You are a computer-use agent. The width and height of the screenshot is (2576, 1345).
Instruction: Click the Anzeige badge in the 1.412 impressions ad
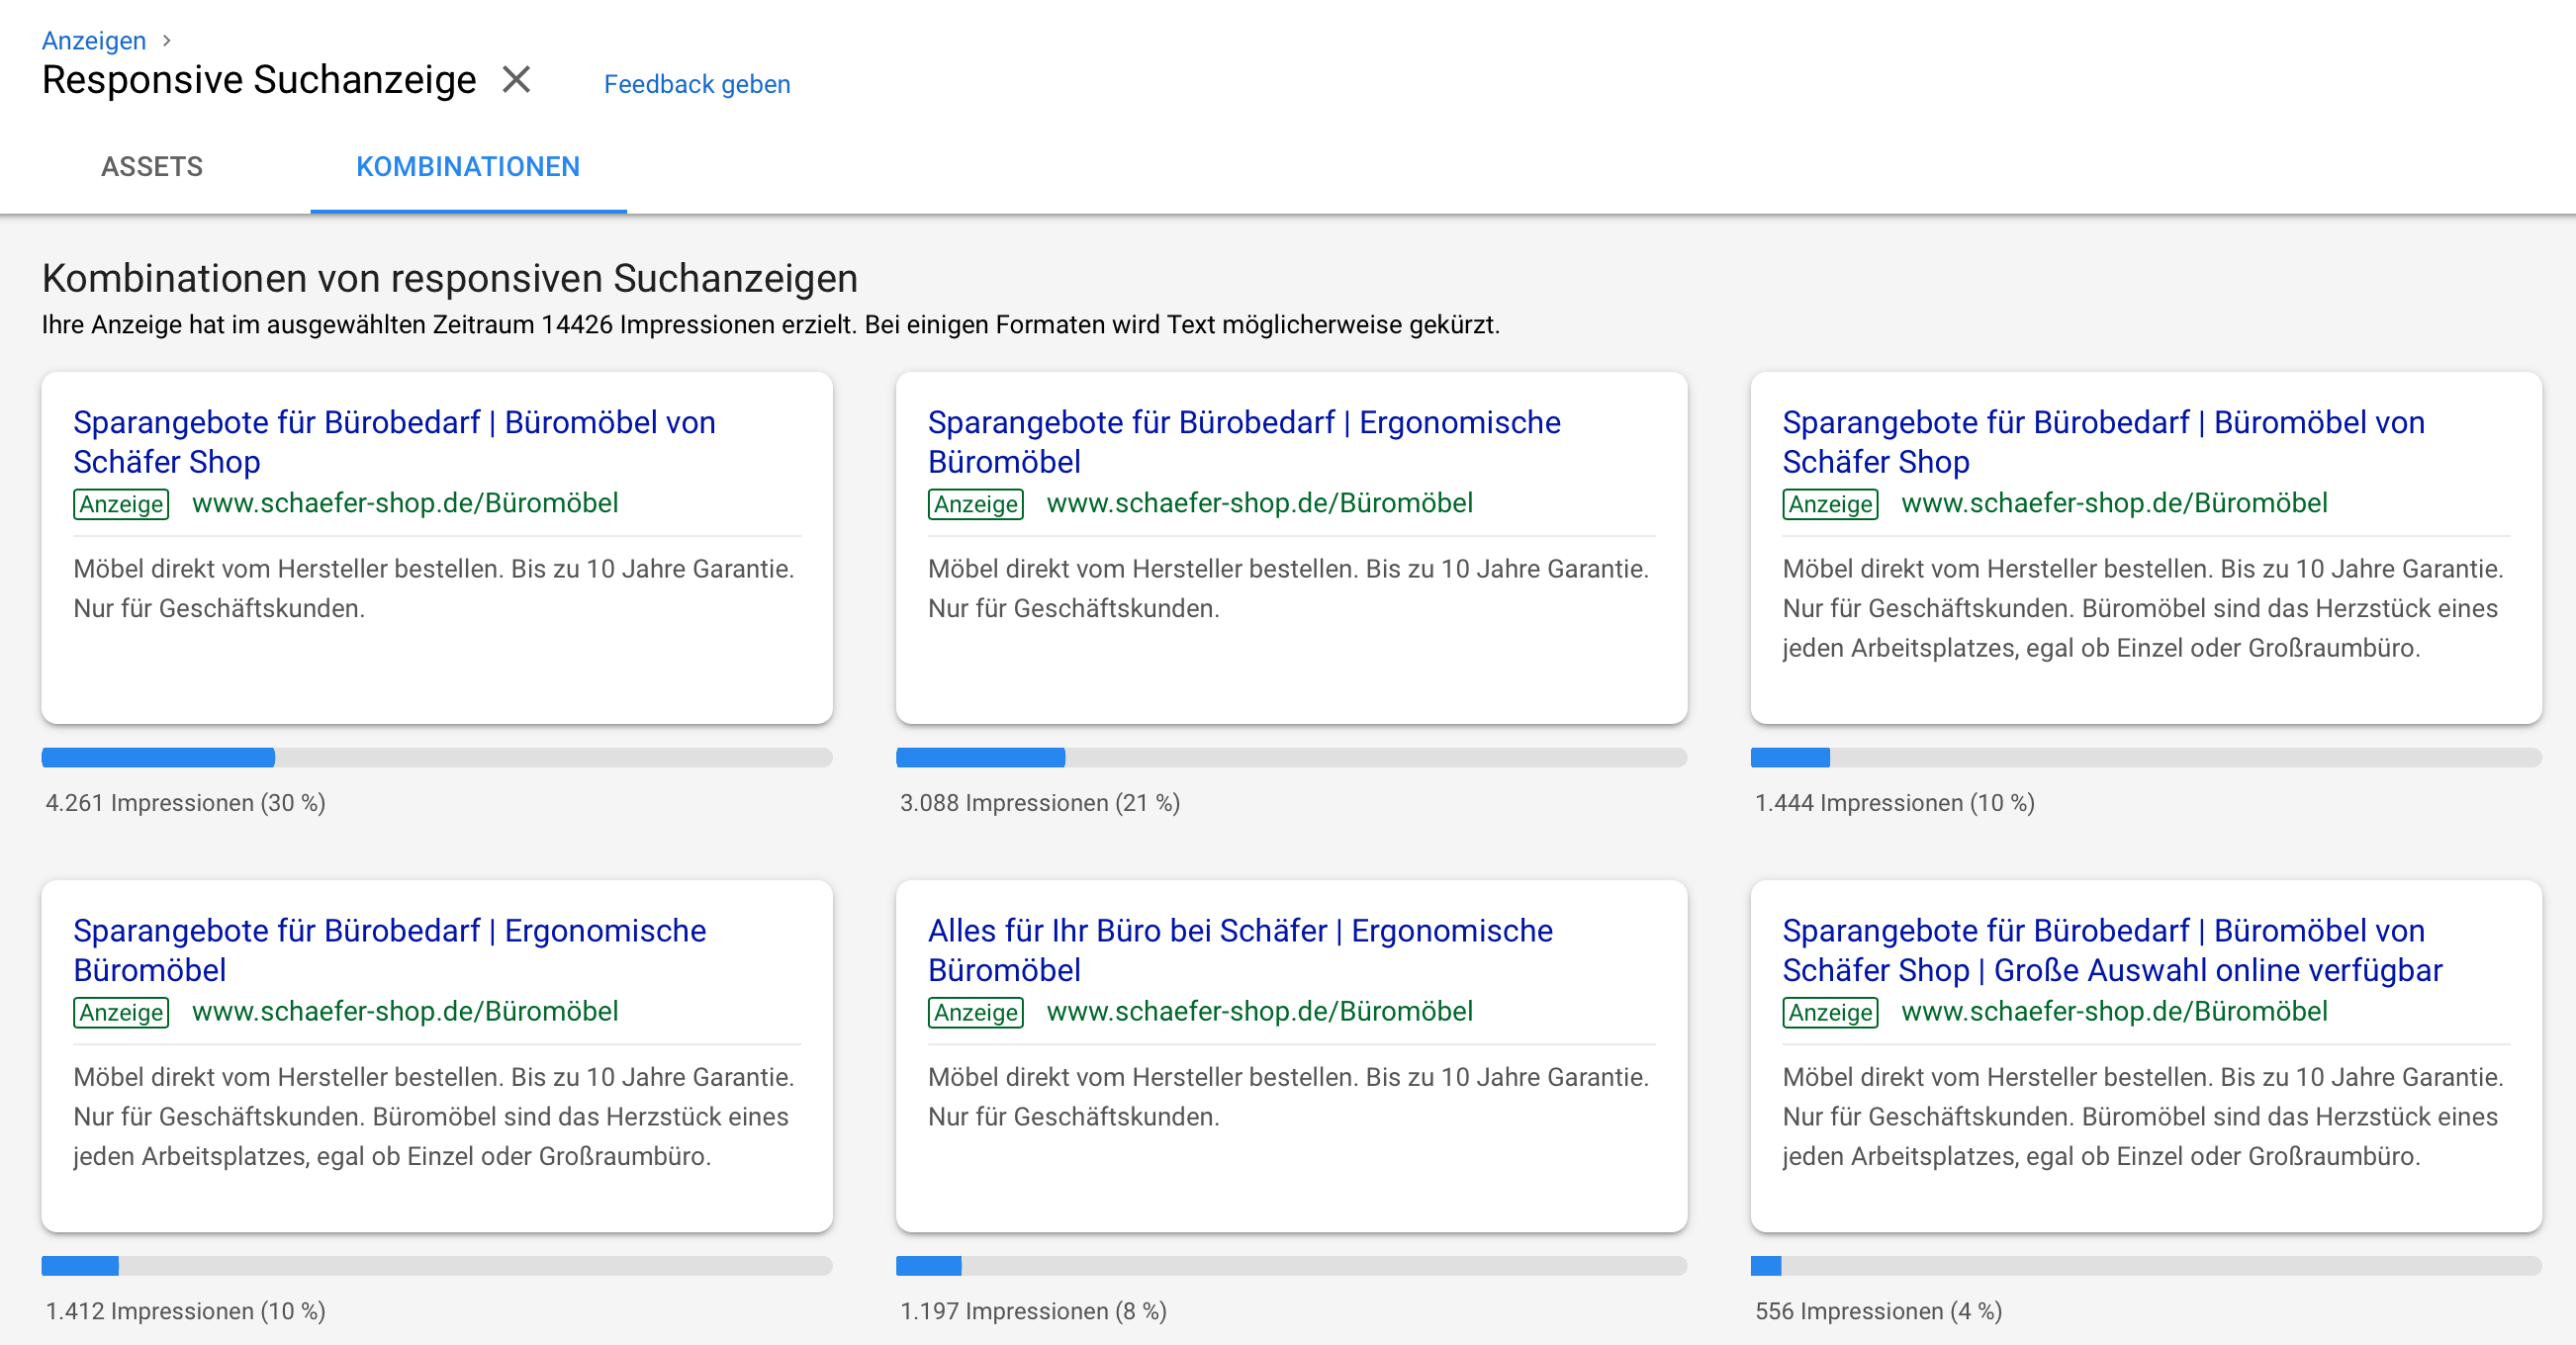point(121,1011)
